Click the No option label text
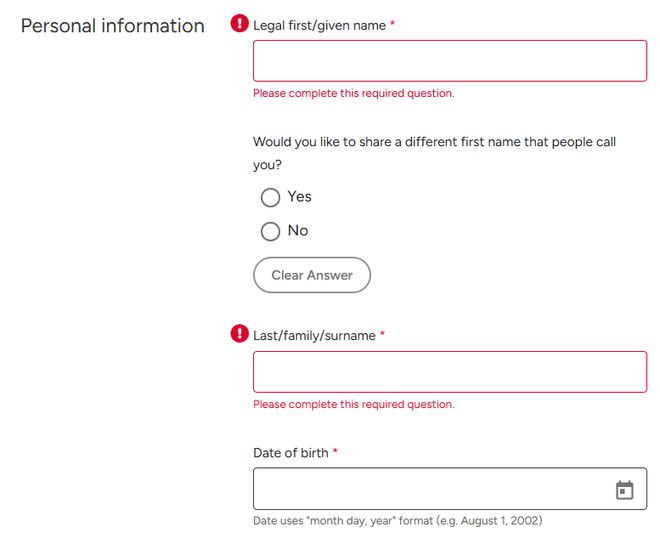The width and height of the screenshot is (660, 544). (297, 231)
